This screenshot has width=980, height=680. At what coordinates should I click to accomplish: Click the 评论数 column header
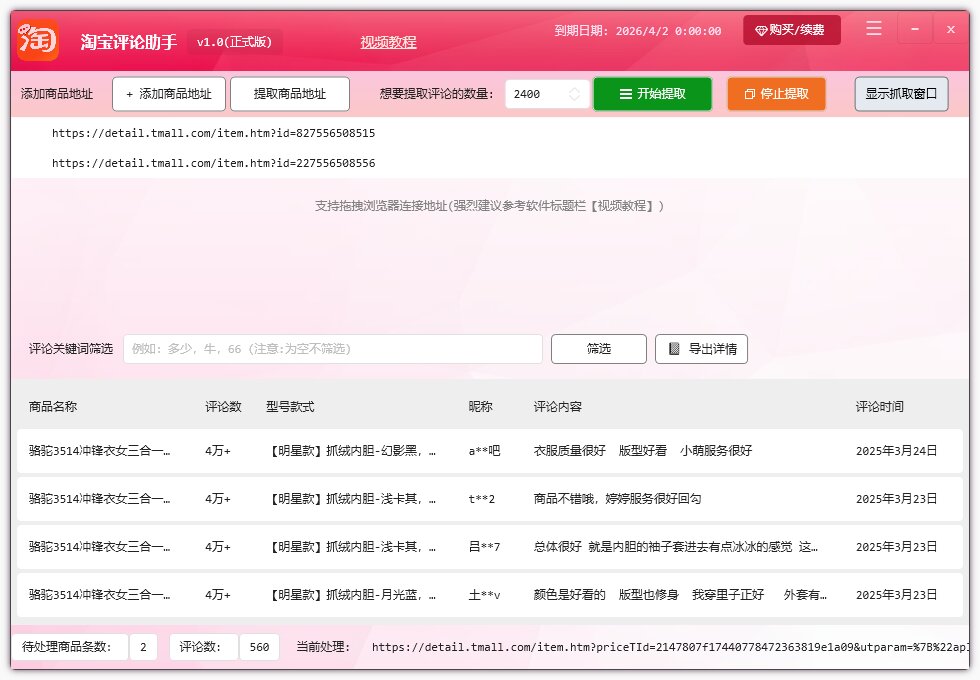tap(223, 407)
